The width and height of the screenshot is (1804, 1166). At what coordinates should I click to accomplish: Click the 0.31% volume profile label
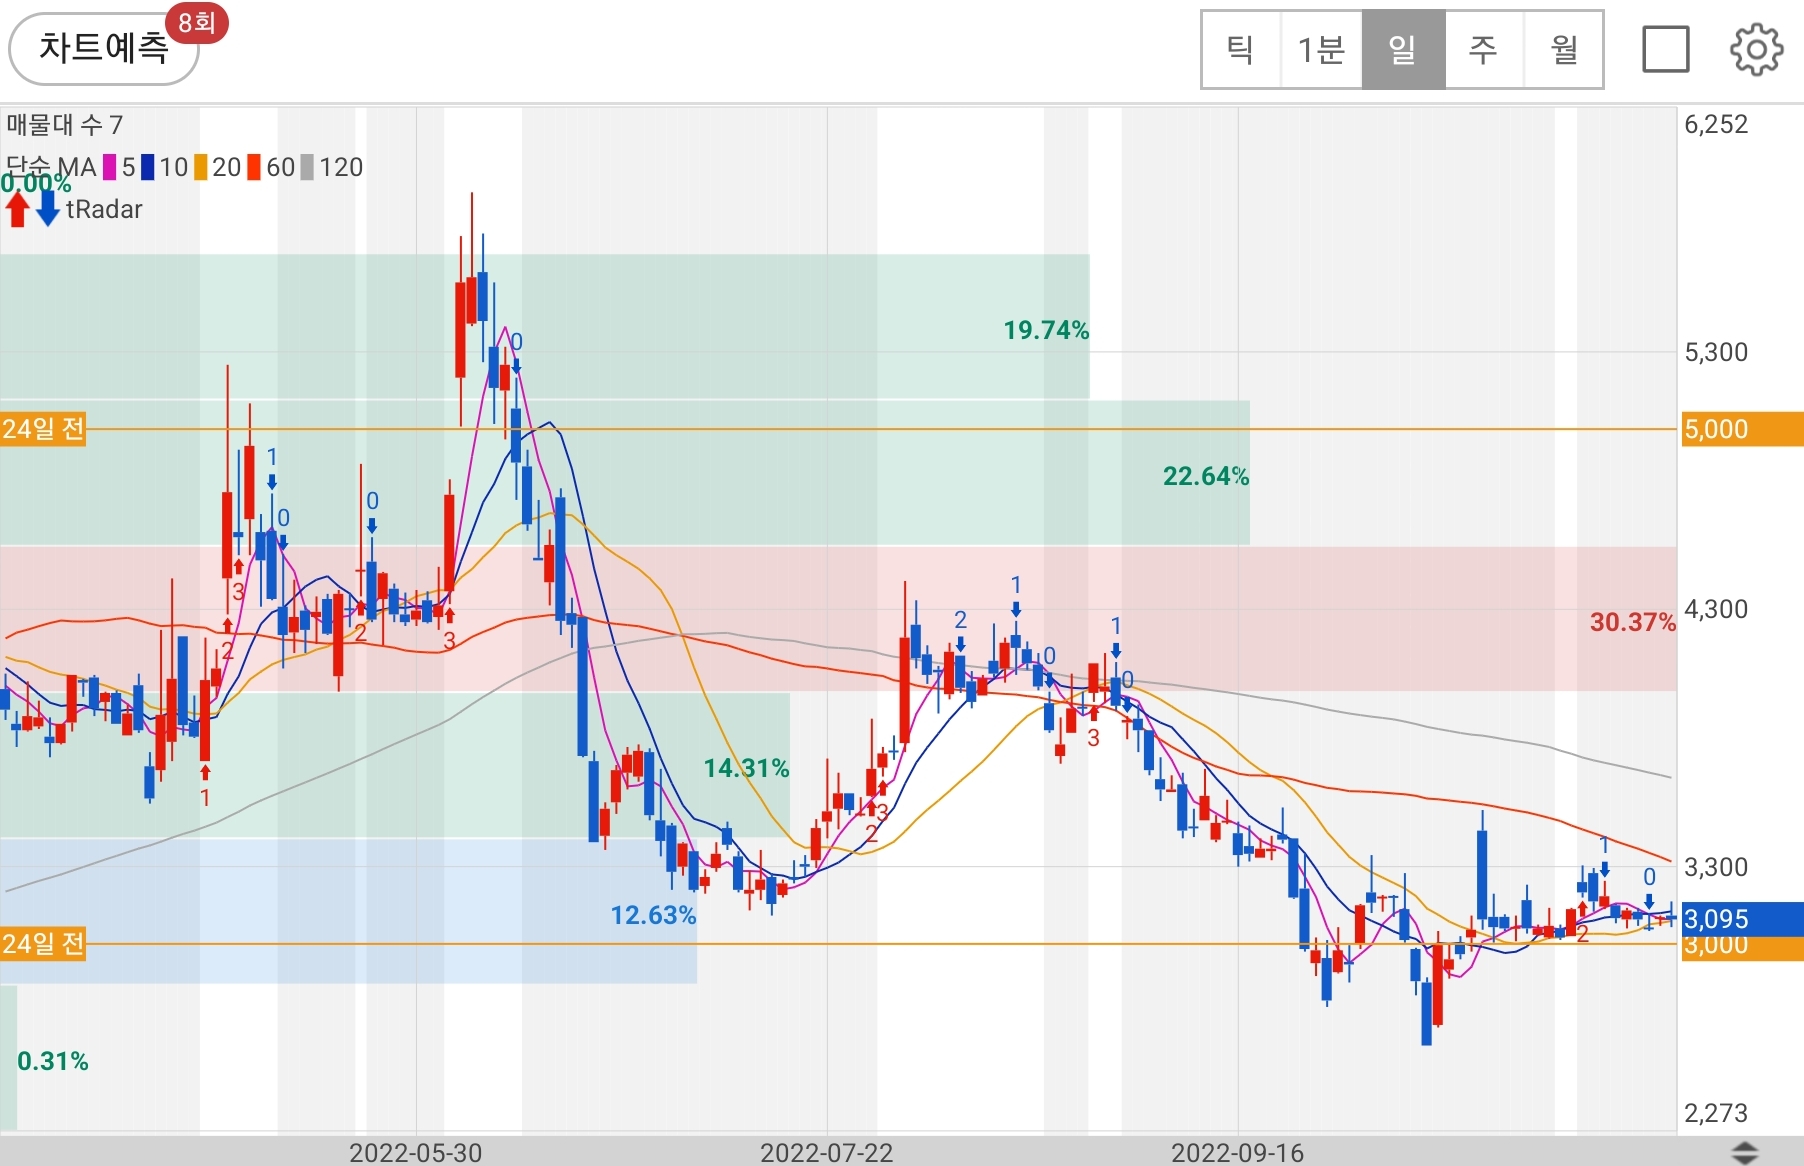pyautogui.click(x=53, y=1061)
